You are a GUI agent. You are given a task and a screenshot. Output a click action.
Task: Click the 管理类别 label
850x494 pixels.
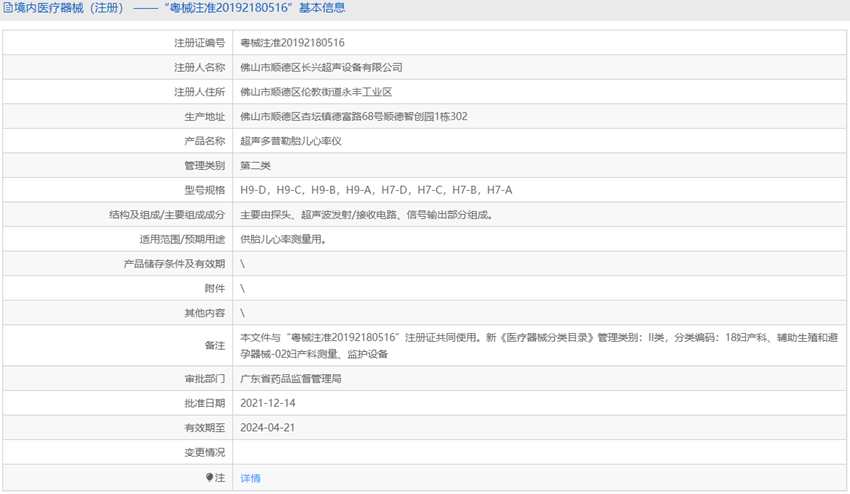pyautogui.click(x=204, y=165)
